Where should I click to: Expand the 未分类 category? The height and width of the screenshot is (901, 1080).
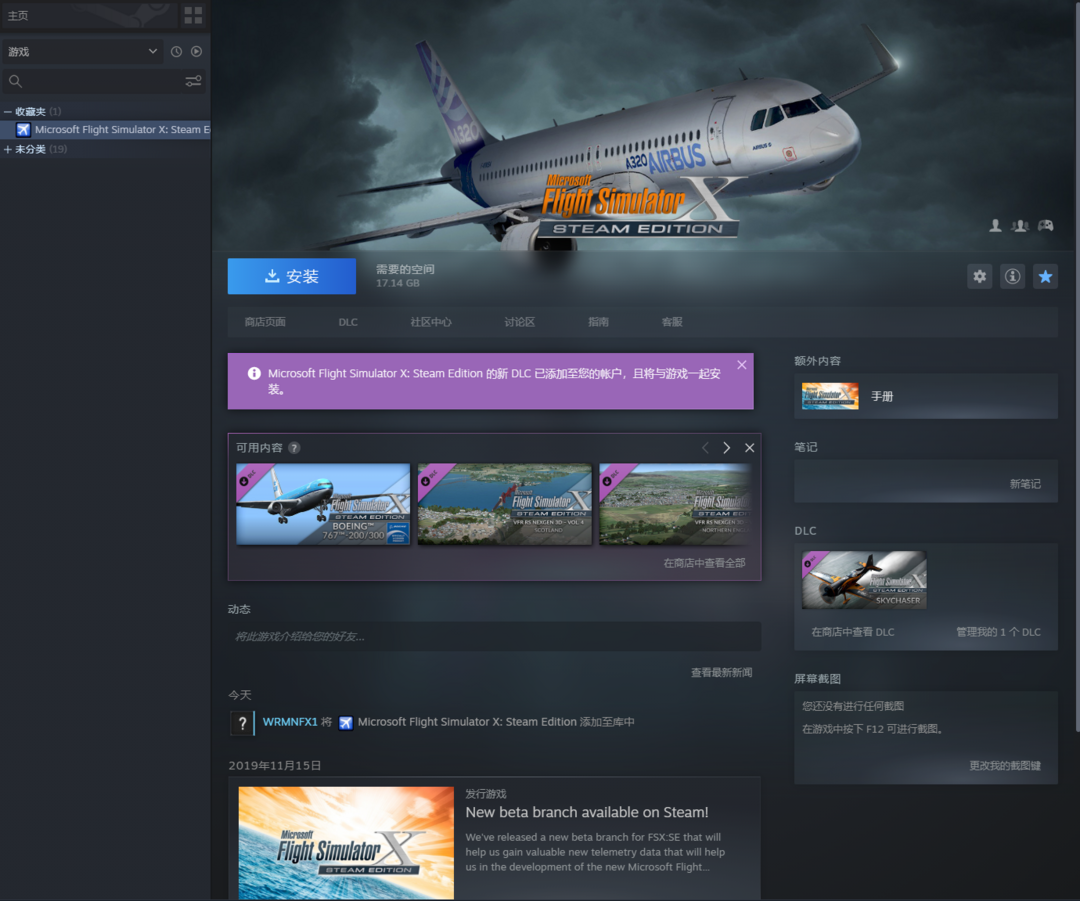click(x=8, y=149)
